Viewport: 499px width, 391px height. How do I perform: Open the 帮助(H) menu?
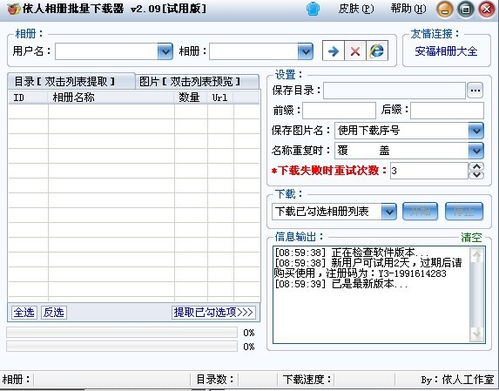[x=408, y=9]
